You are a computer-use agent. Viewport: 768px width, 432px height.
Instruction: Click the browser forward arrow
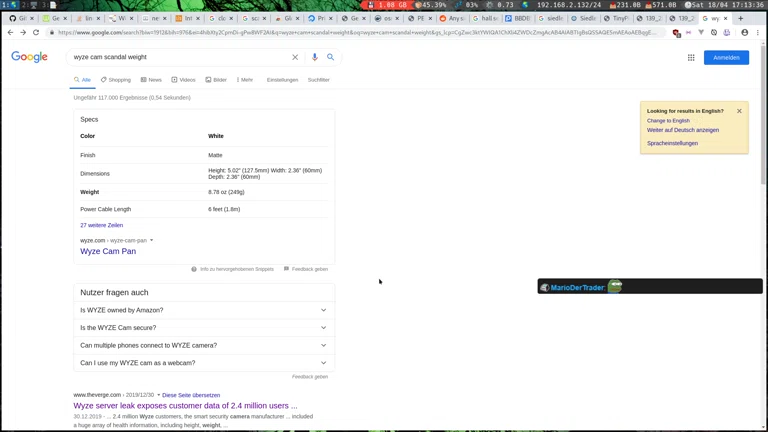tap(23, 32)
